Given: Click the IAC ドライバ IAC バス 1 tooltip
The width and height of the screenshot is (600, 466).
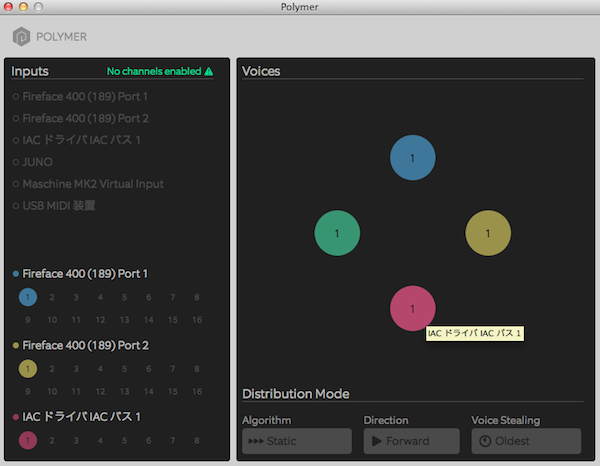Looking at the screenshot, I should coord(475,333).
